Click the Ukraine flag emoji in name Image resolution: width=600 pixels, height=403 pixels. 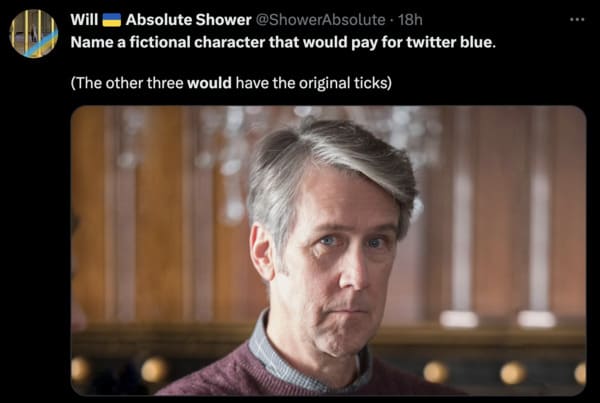pos(112,20)
